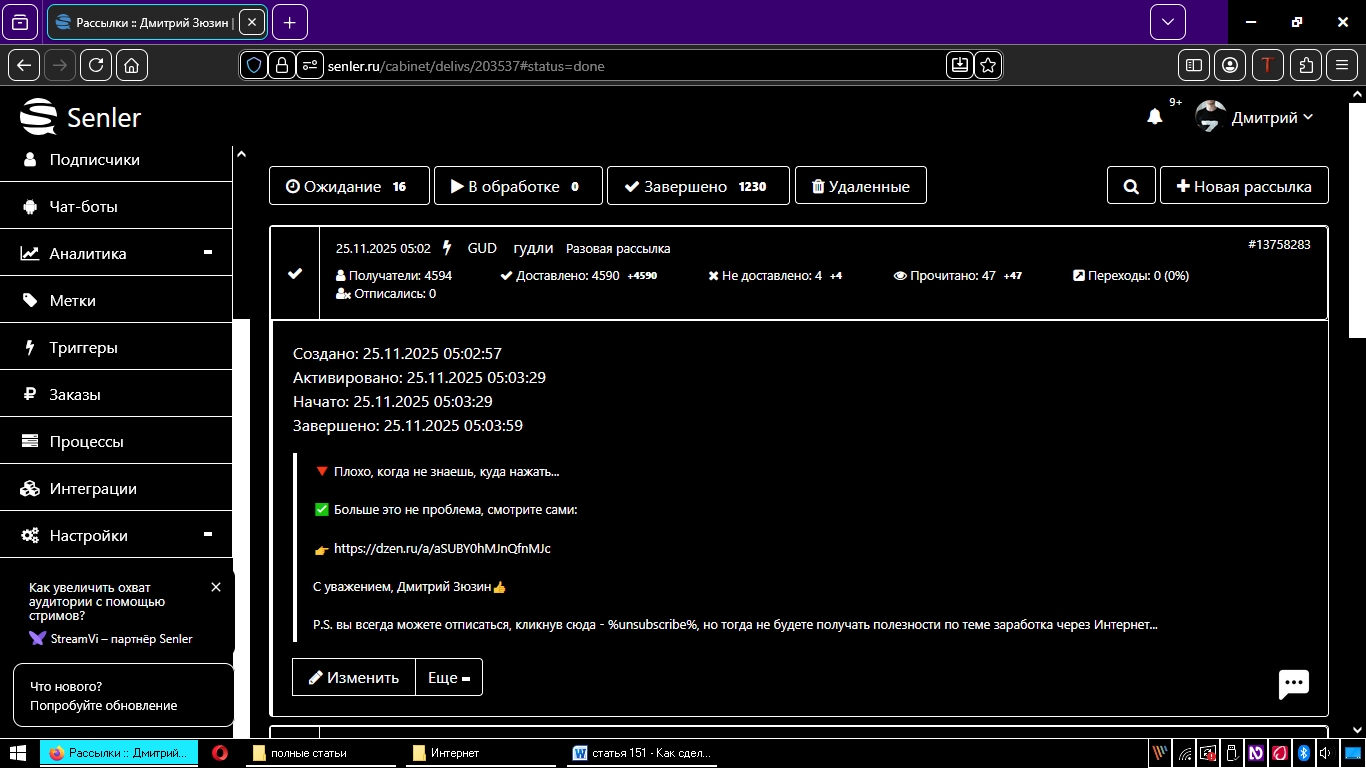Open the notifications bell icon
This screenshot has width=1366, height=768.
coord(1155,117)
